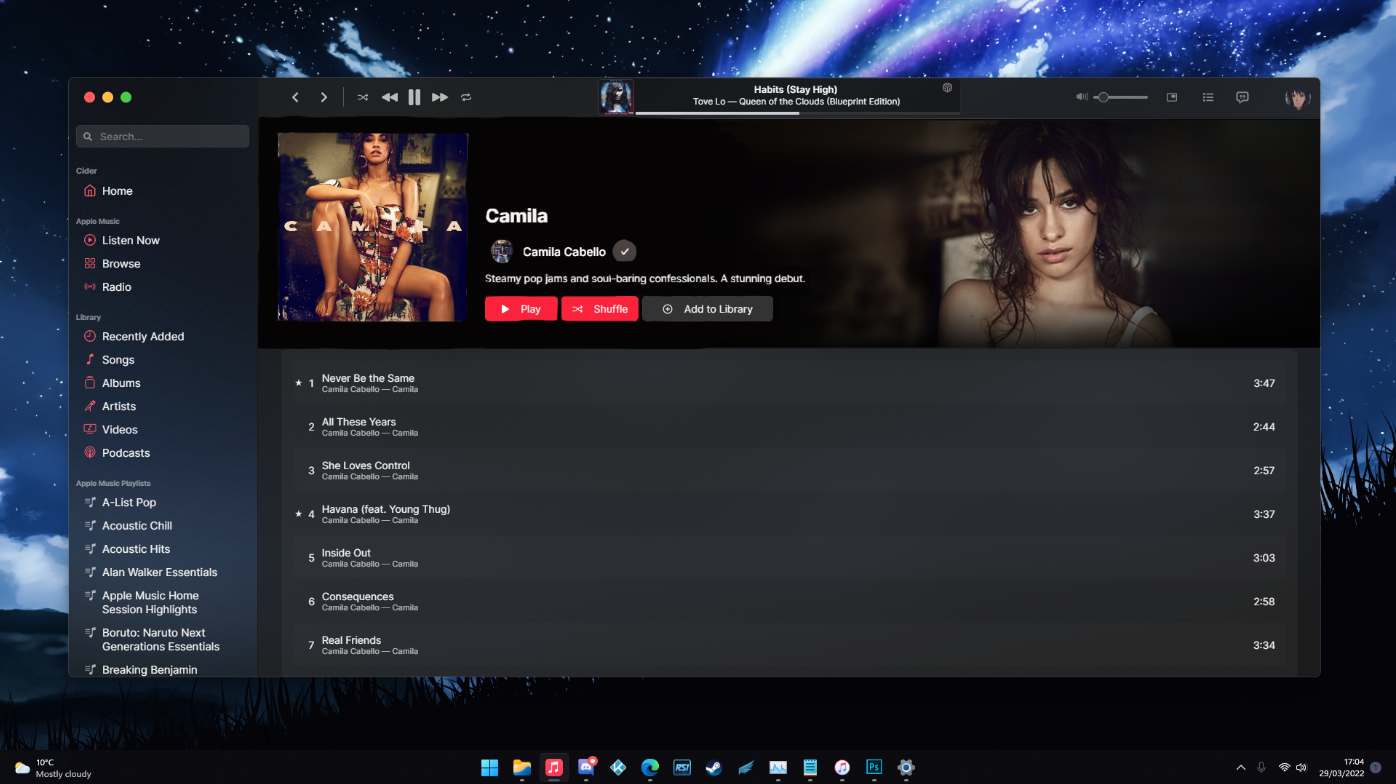The image size is (1396, 784).
Task: Toggle shuffle playback mode
Action: pyautogui.click(x=362, y=97)
